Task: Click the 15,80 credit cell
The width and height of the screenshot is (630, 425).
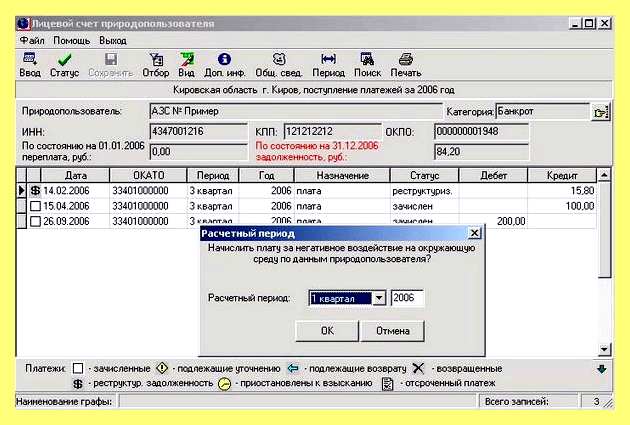Action: (562, 191)
